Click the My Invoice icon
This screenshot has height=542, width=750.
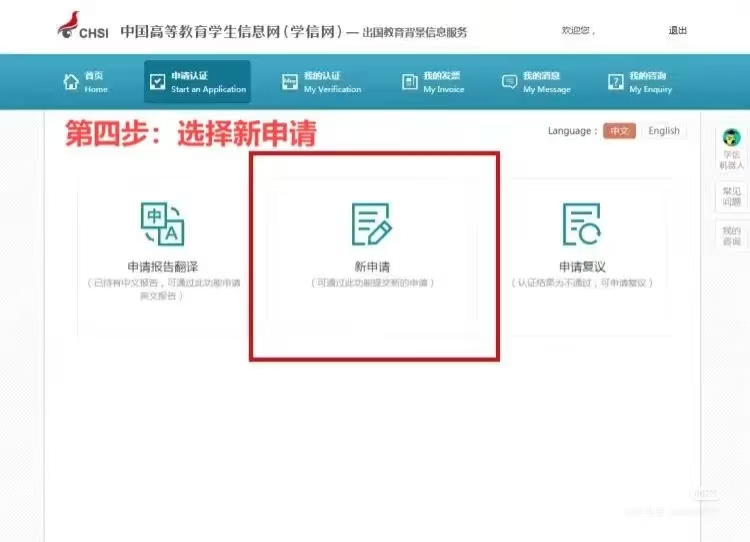pos(409,82)
